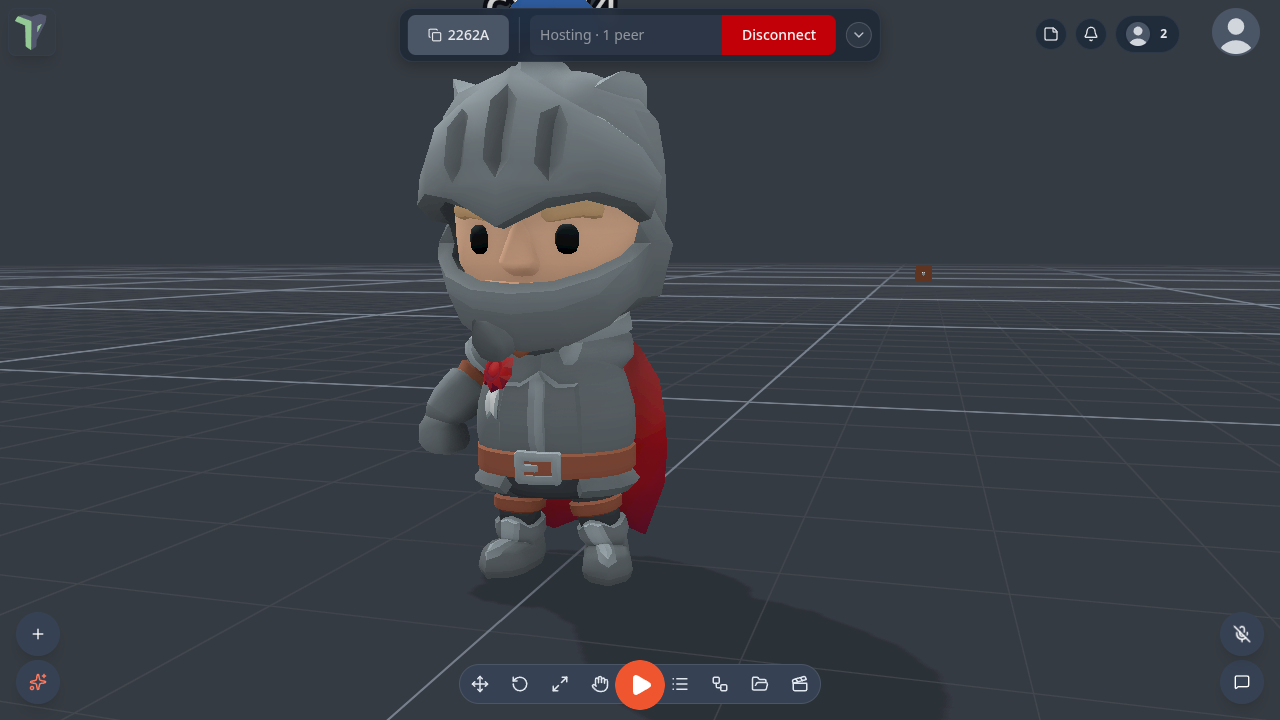
Task: Click the Hosting 1 peer status field
Action: [x=626, y=35]
